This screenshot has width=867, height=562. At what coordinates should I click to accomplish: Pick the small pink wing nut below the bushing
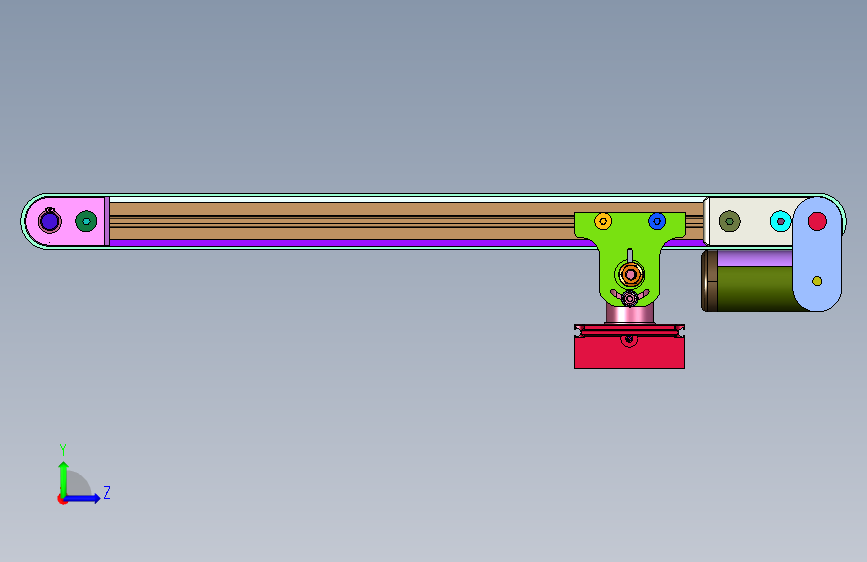pos(630,297)
